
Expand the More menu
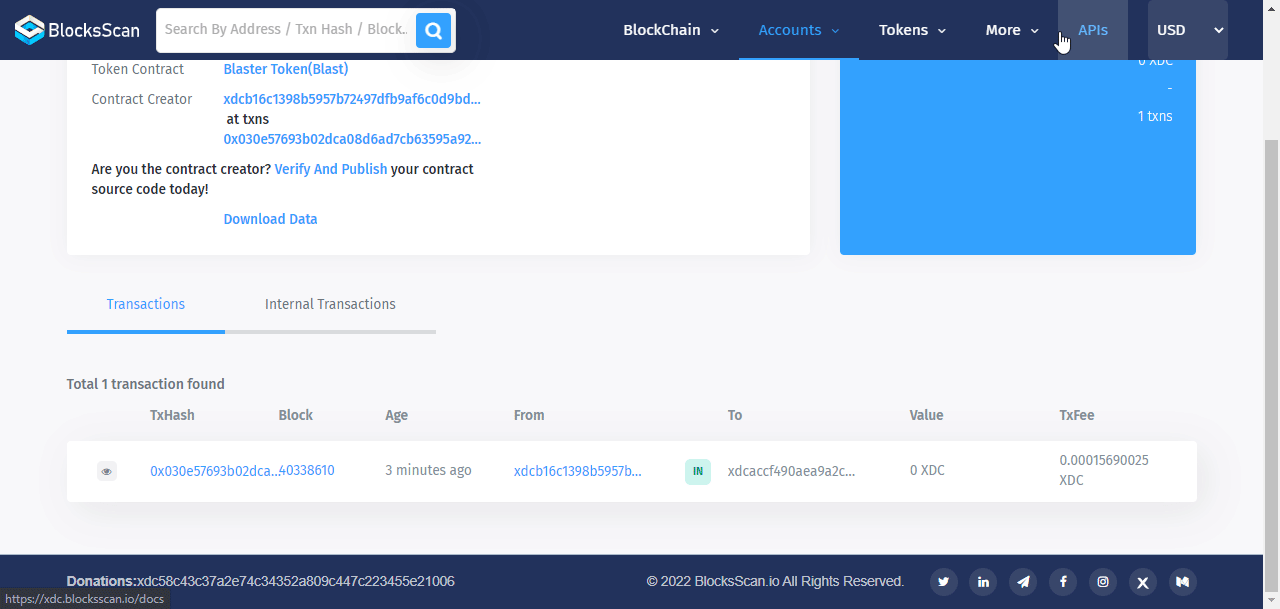click(x=1012, y=30)
